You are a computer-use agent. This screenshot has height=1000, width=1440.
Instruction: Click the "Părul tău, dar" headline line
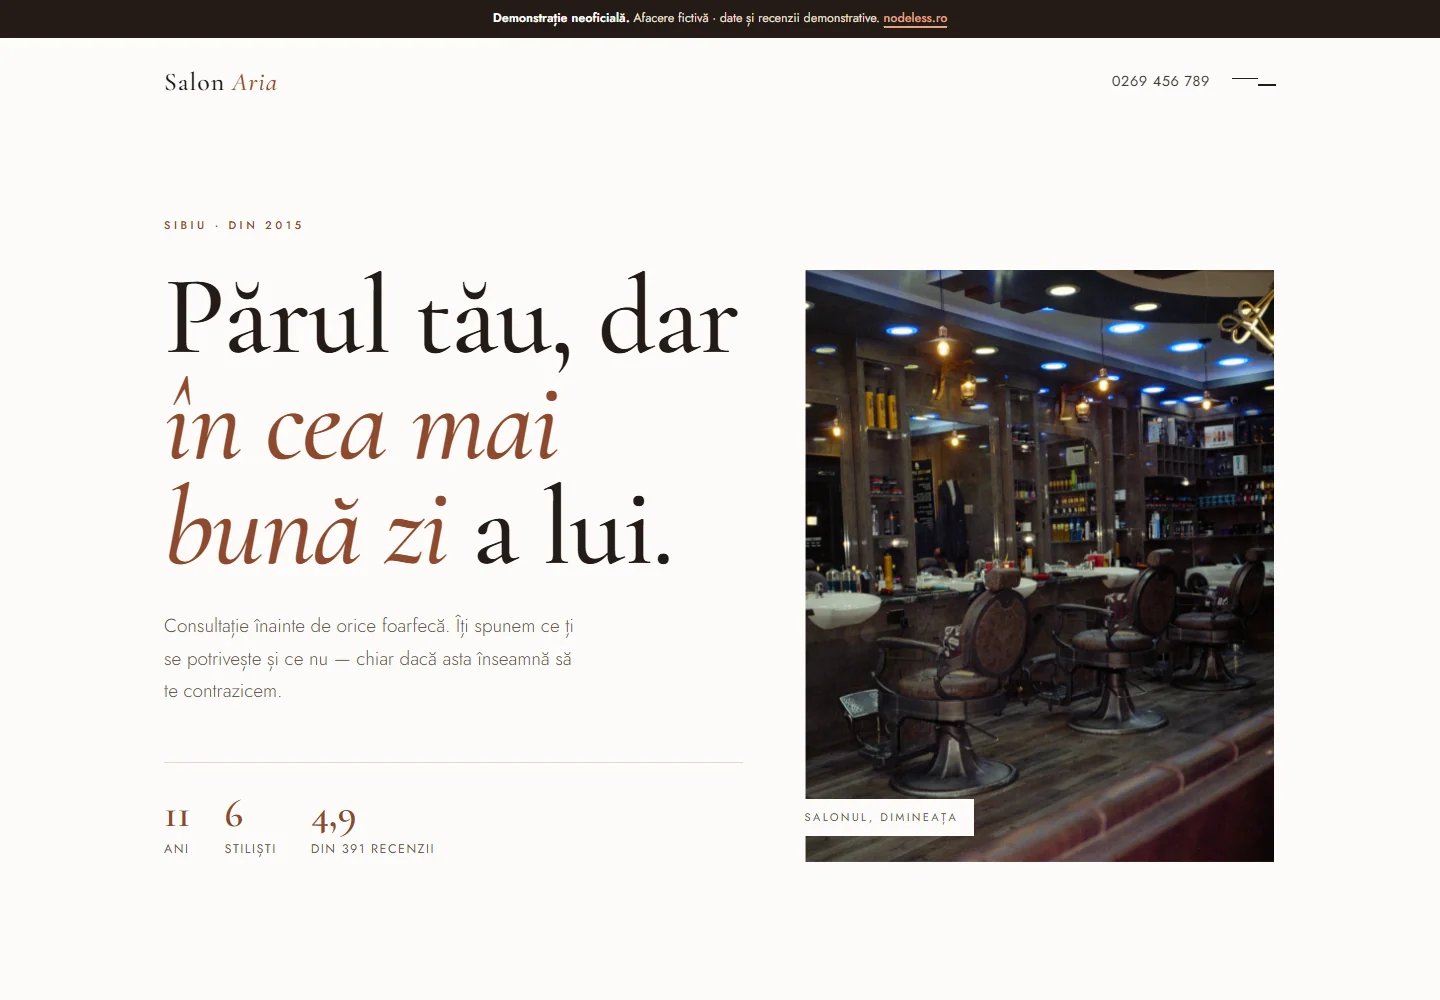(x=452, y=318)
